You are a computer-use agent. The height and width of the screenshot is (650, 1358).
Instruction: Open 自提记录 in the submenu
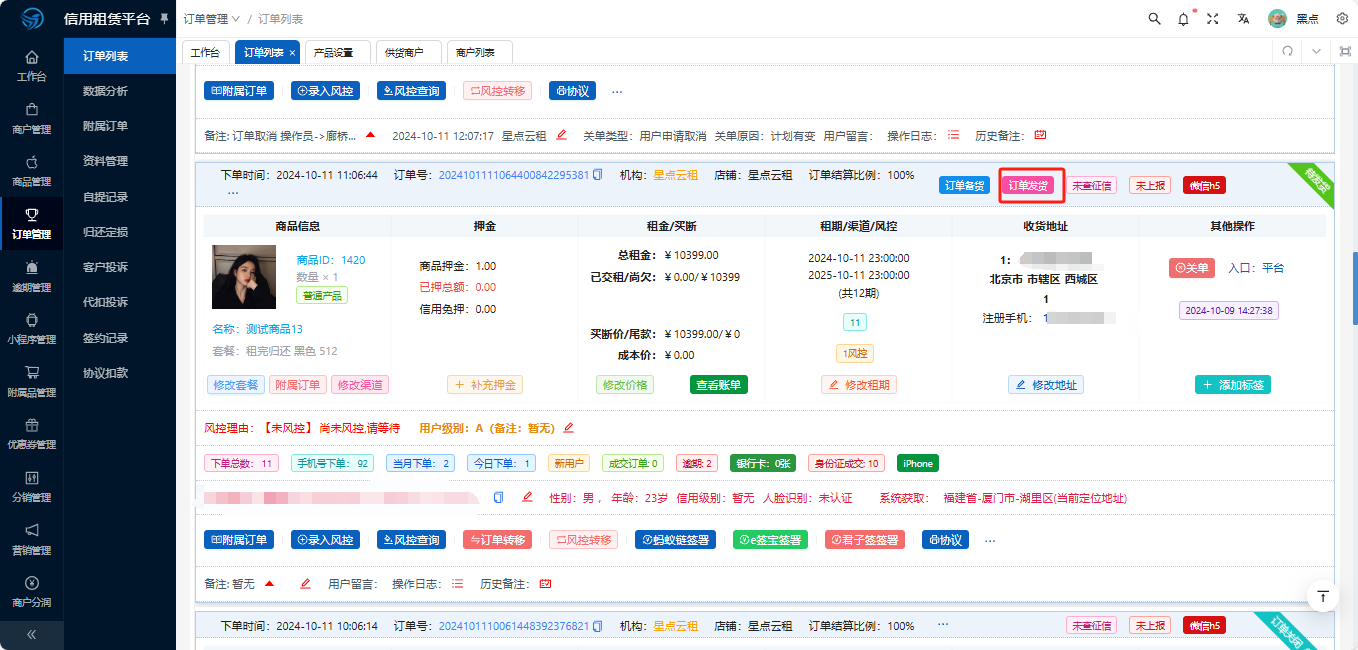click(x=106, y=197)
